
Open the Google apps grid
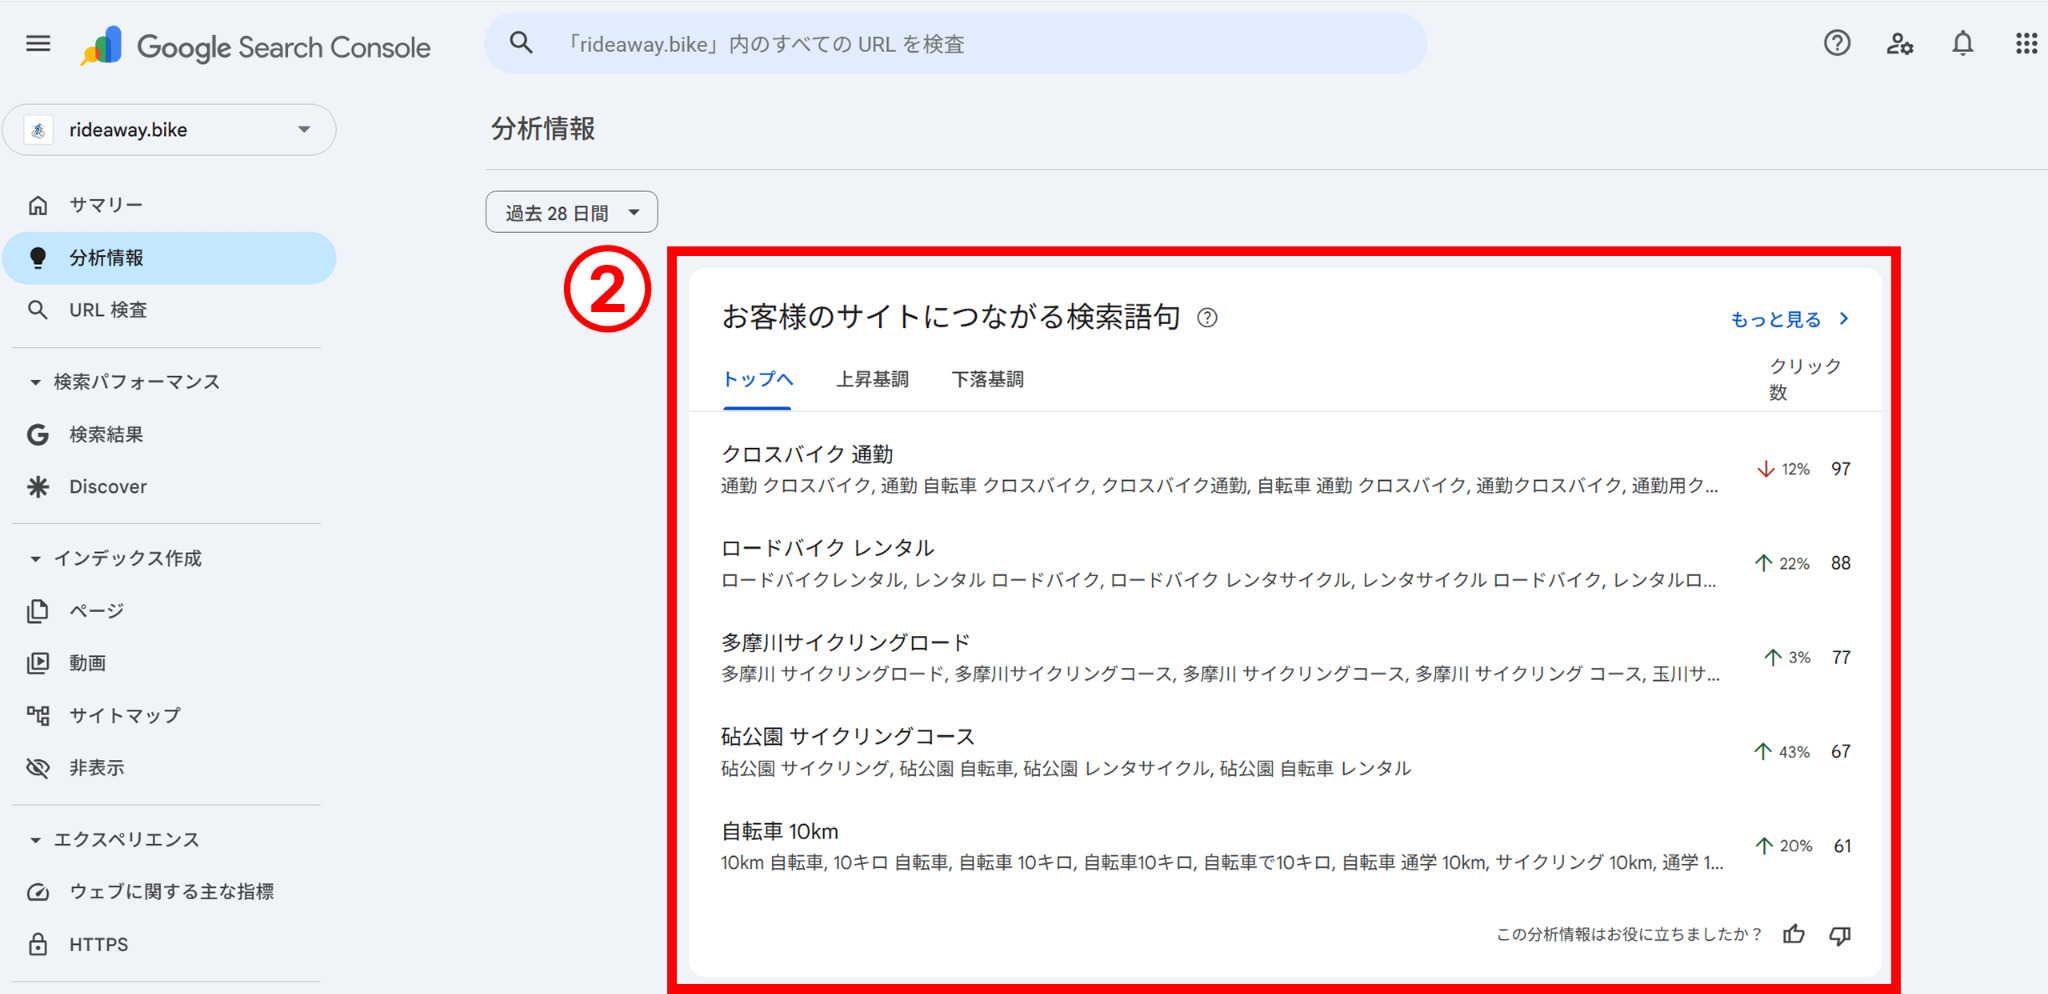click(x=2027, y=43)
